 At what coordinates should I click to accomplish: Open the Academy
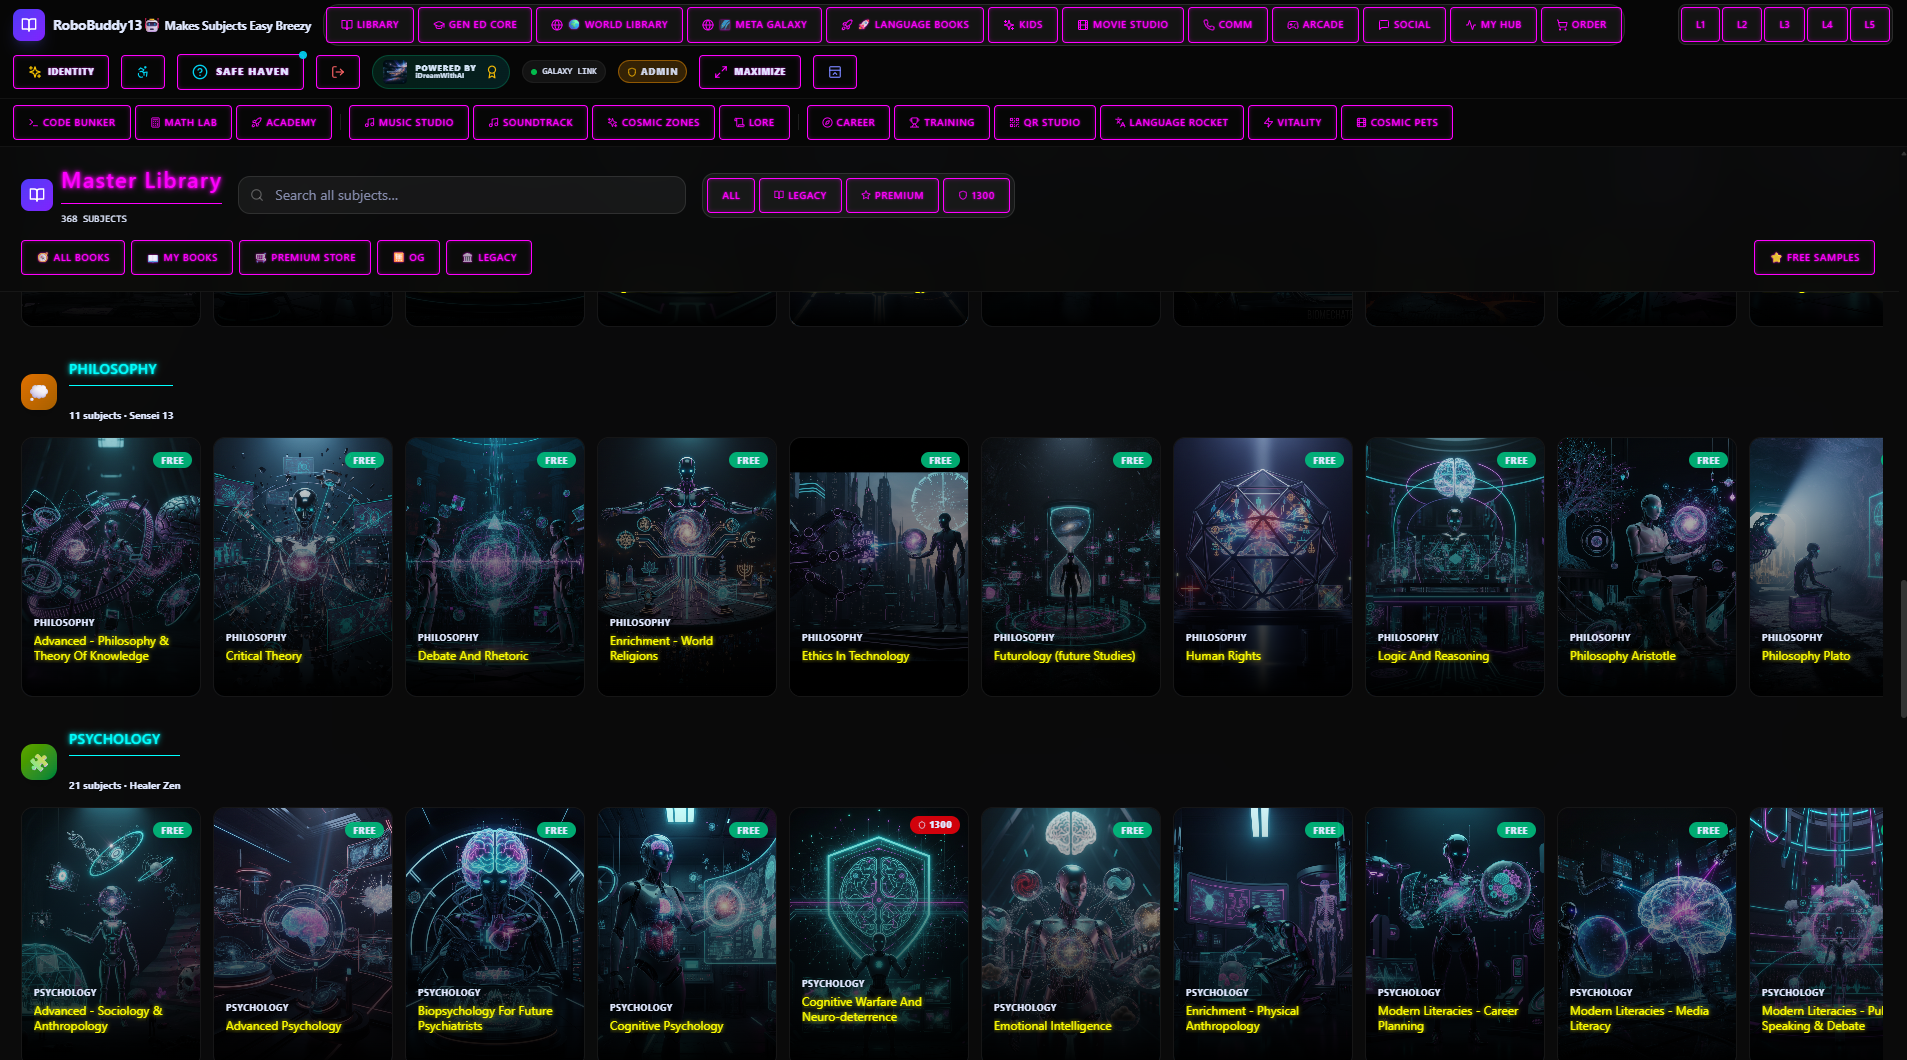click(284, 123)
